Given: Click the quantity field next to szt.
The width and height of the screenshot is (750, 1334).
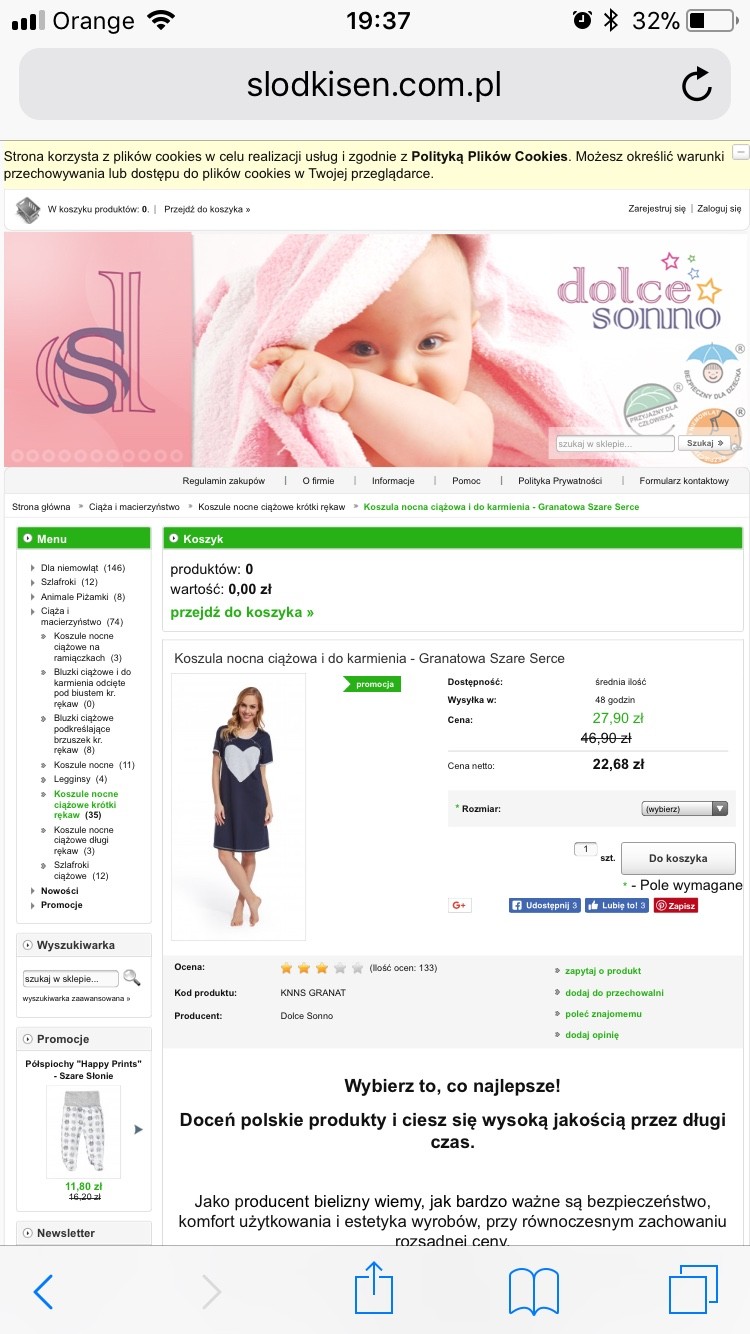Looking at the screenshot, I should tap(585, 849).
